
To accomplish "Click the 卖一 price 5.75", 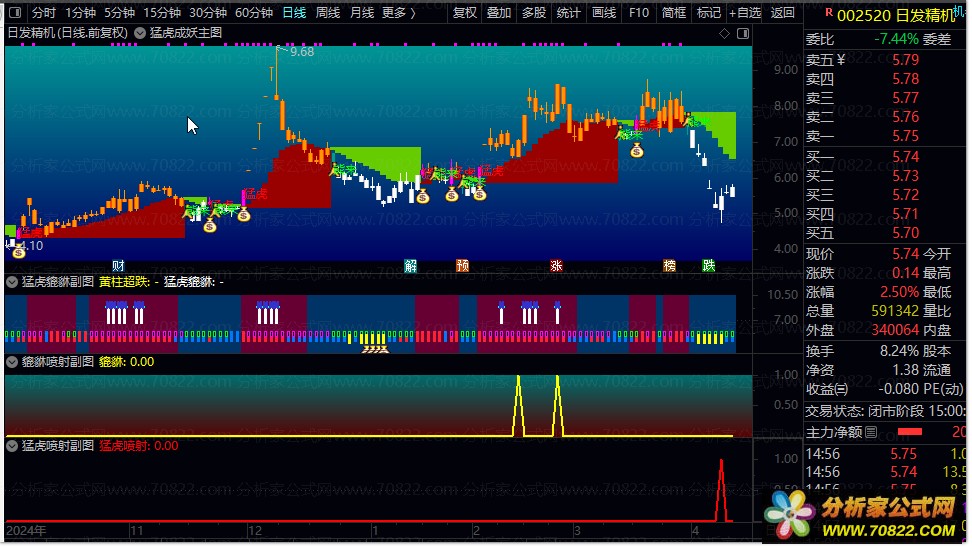I will tap(906, 136).
